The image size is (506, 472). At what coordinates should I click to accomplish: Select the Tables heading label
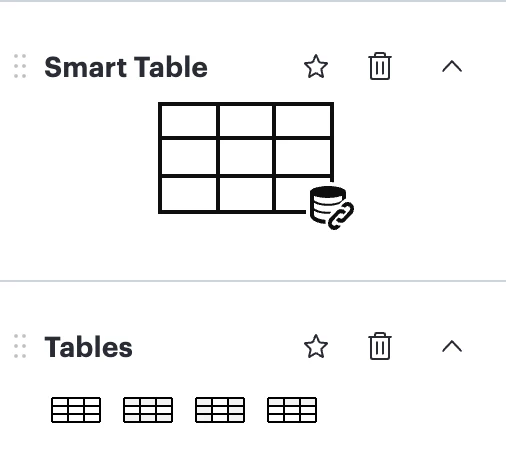88,347
